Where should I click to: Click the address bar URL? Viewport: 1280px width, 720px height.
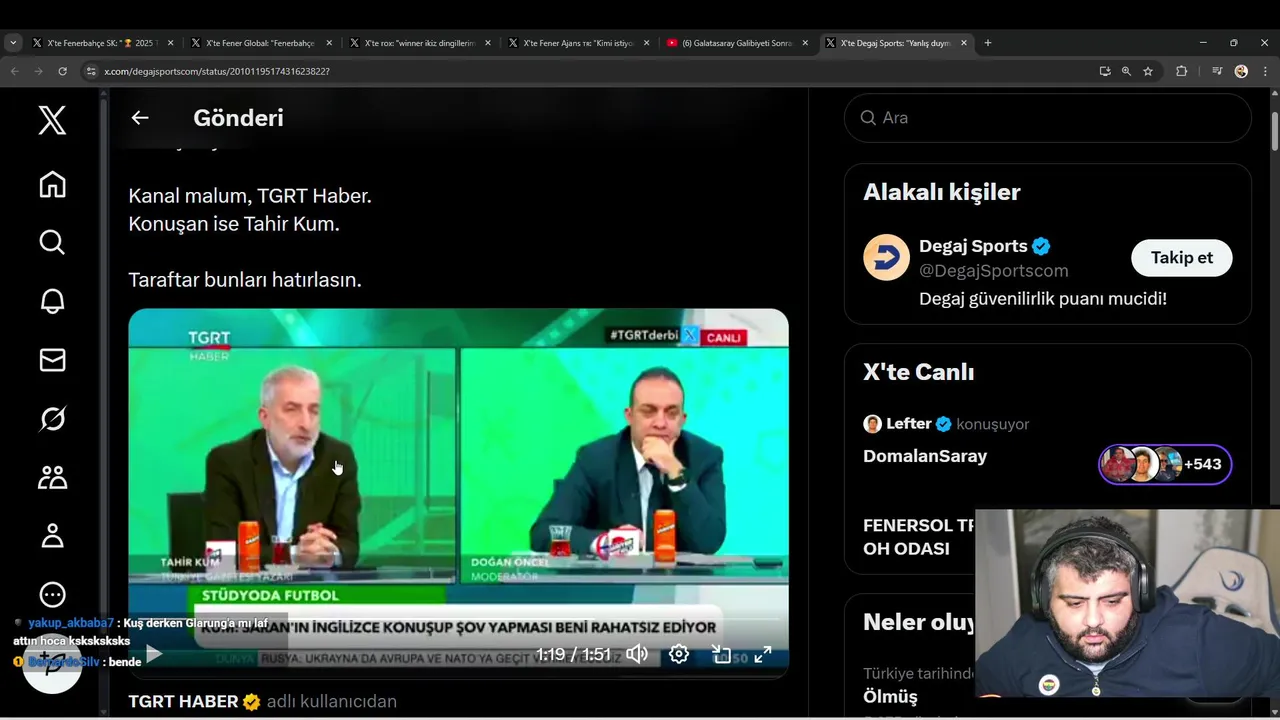click(x=217, y=71)
